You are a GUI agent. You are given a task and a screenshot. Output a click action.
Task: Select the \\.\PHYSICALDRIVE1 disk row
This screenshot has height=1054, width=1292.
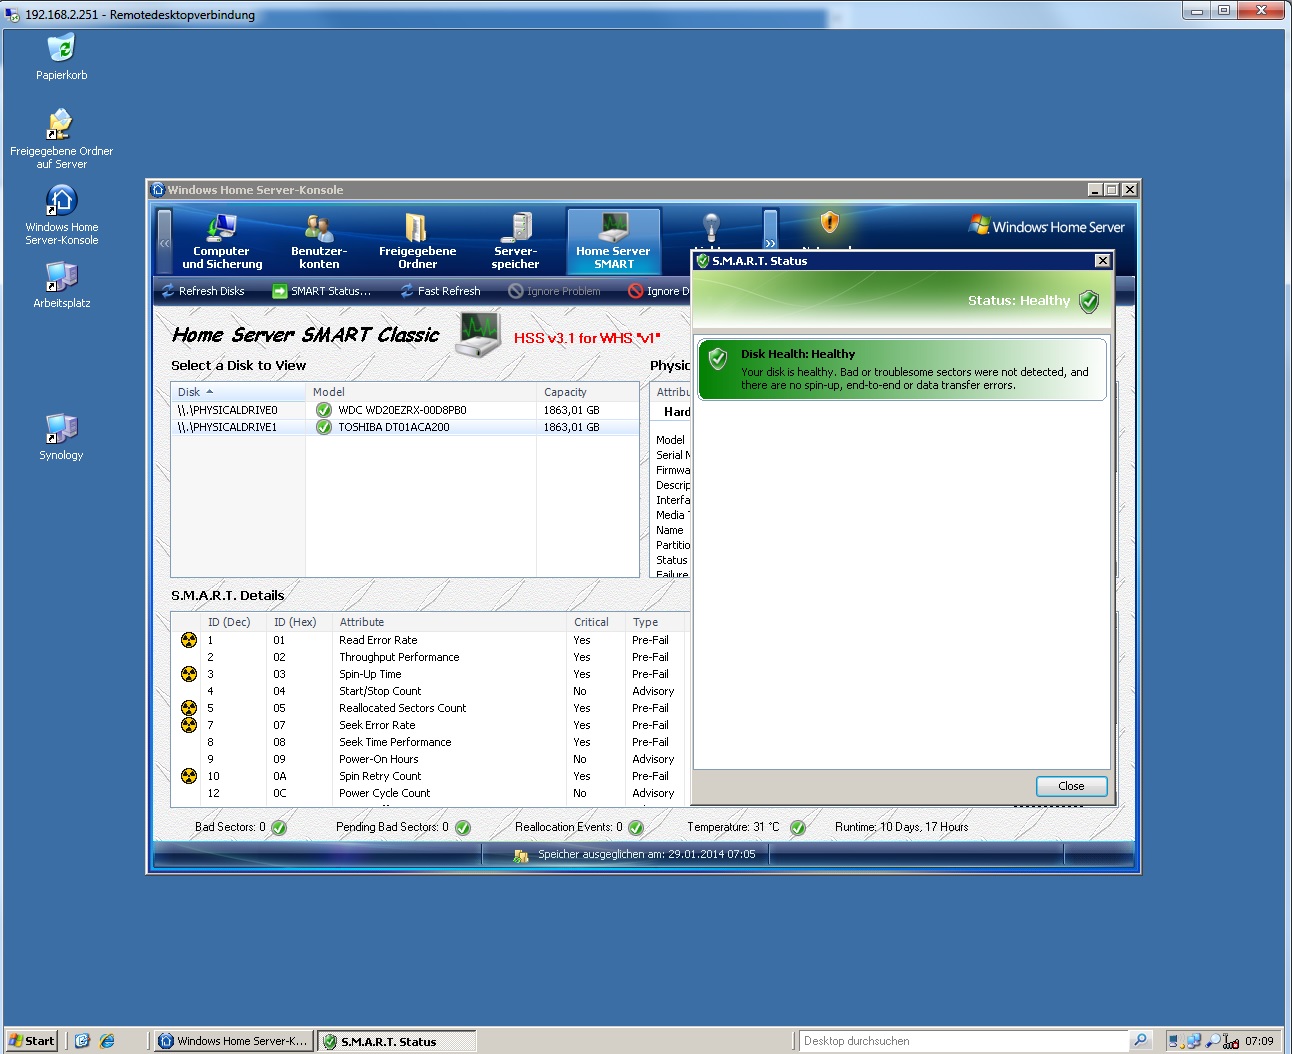point(405,427)
